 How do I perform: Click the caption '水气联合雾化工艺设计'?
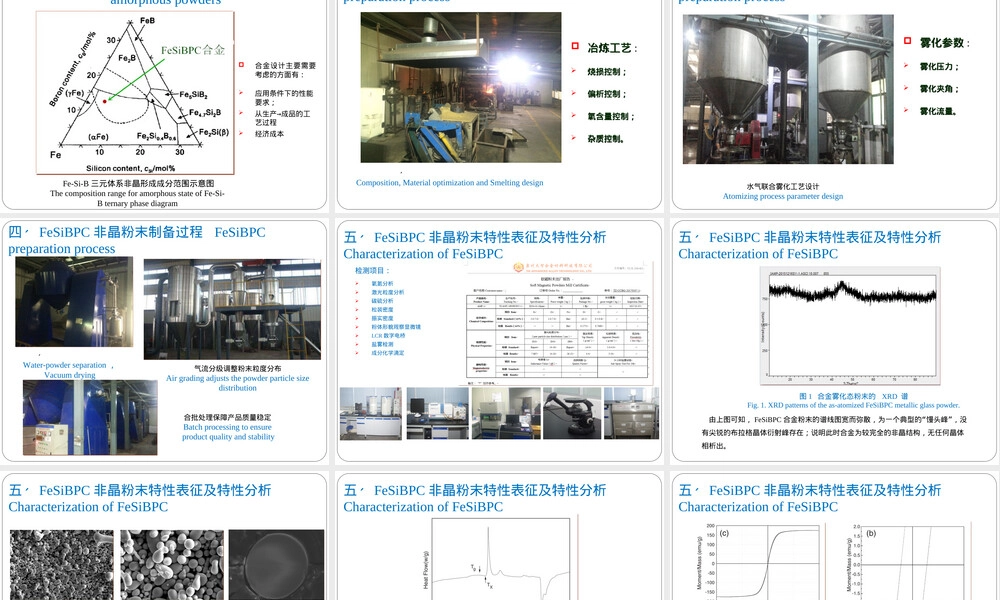[x=783, y=186]
